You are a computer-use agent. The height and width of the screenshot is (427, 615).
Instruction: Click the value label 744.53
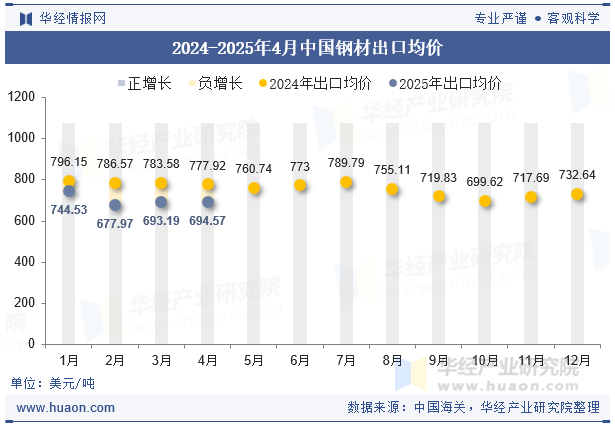click(x=69, y=210)
